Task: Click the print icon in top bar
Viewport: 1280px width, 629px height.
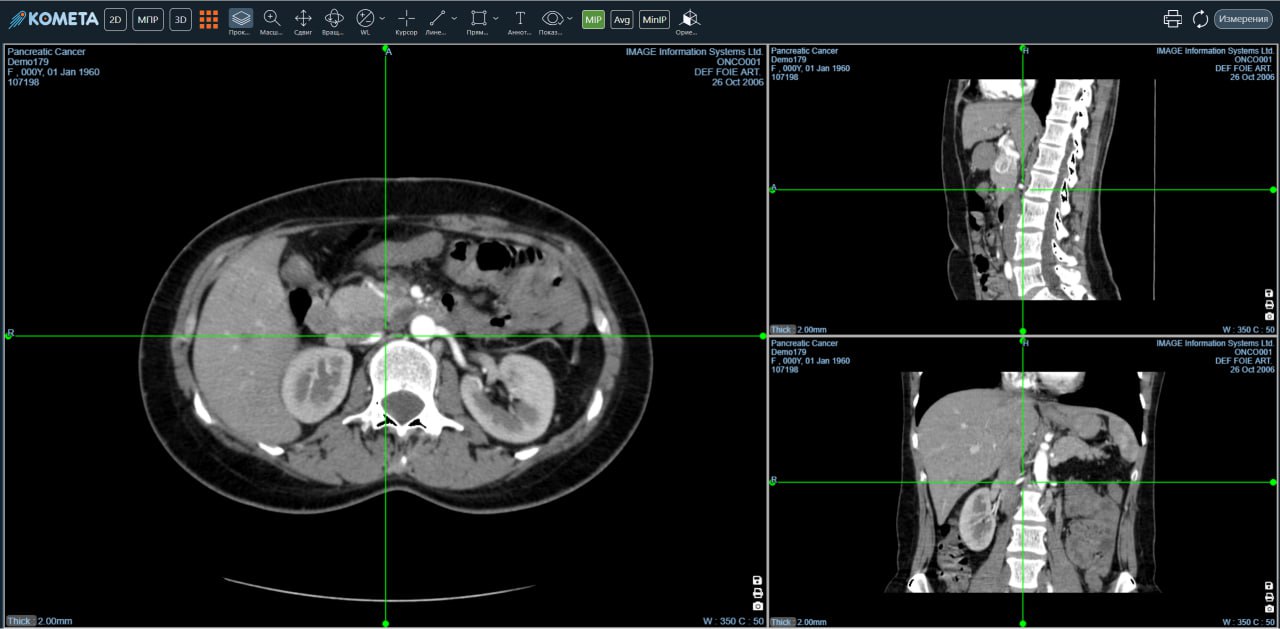Action: (1173, 19)
